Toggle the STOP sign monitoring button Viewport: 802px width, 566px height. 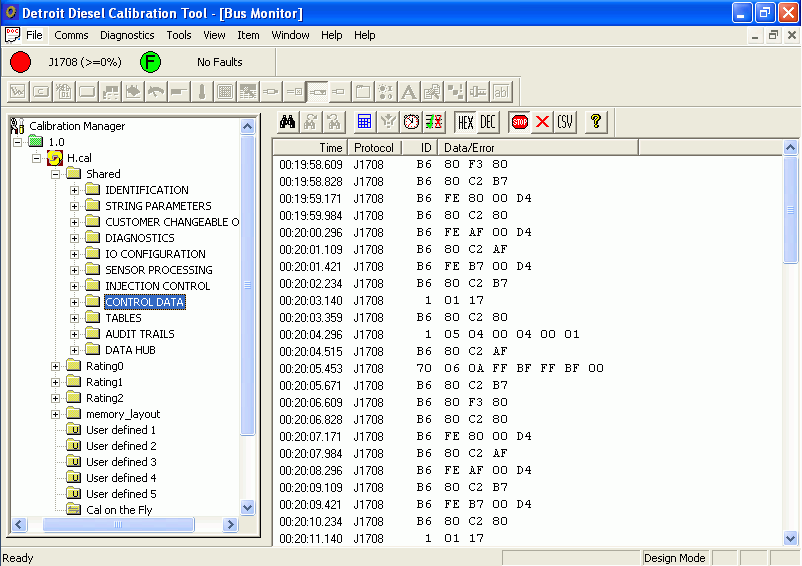[x=520, y=122]
